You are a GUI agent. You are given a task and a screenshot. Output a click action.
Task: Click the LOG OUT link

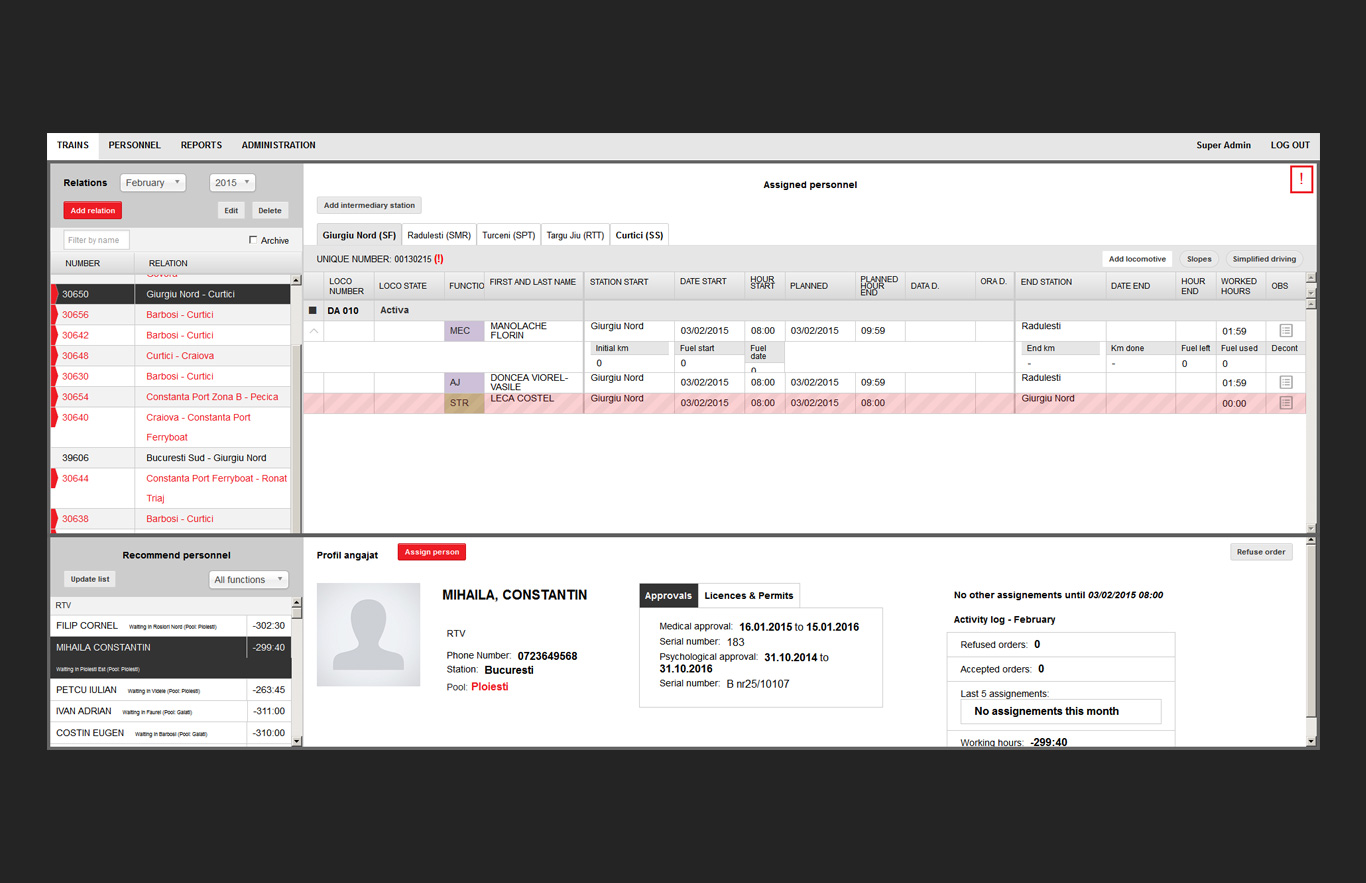[x=1290, y=145]
